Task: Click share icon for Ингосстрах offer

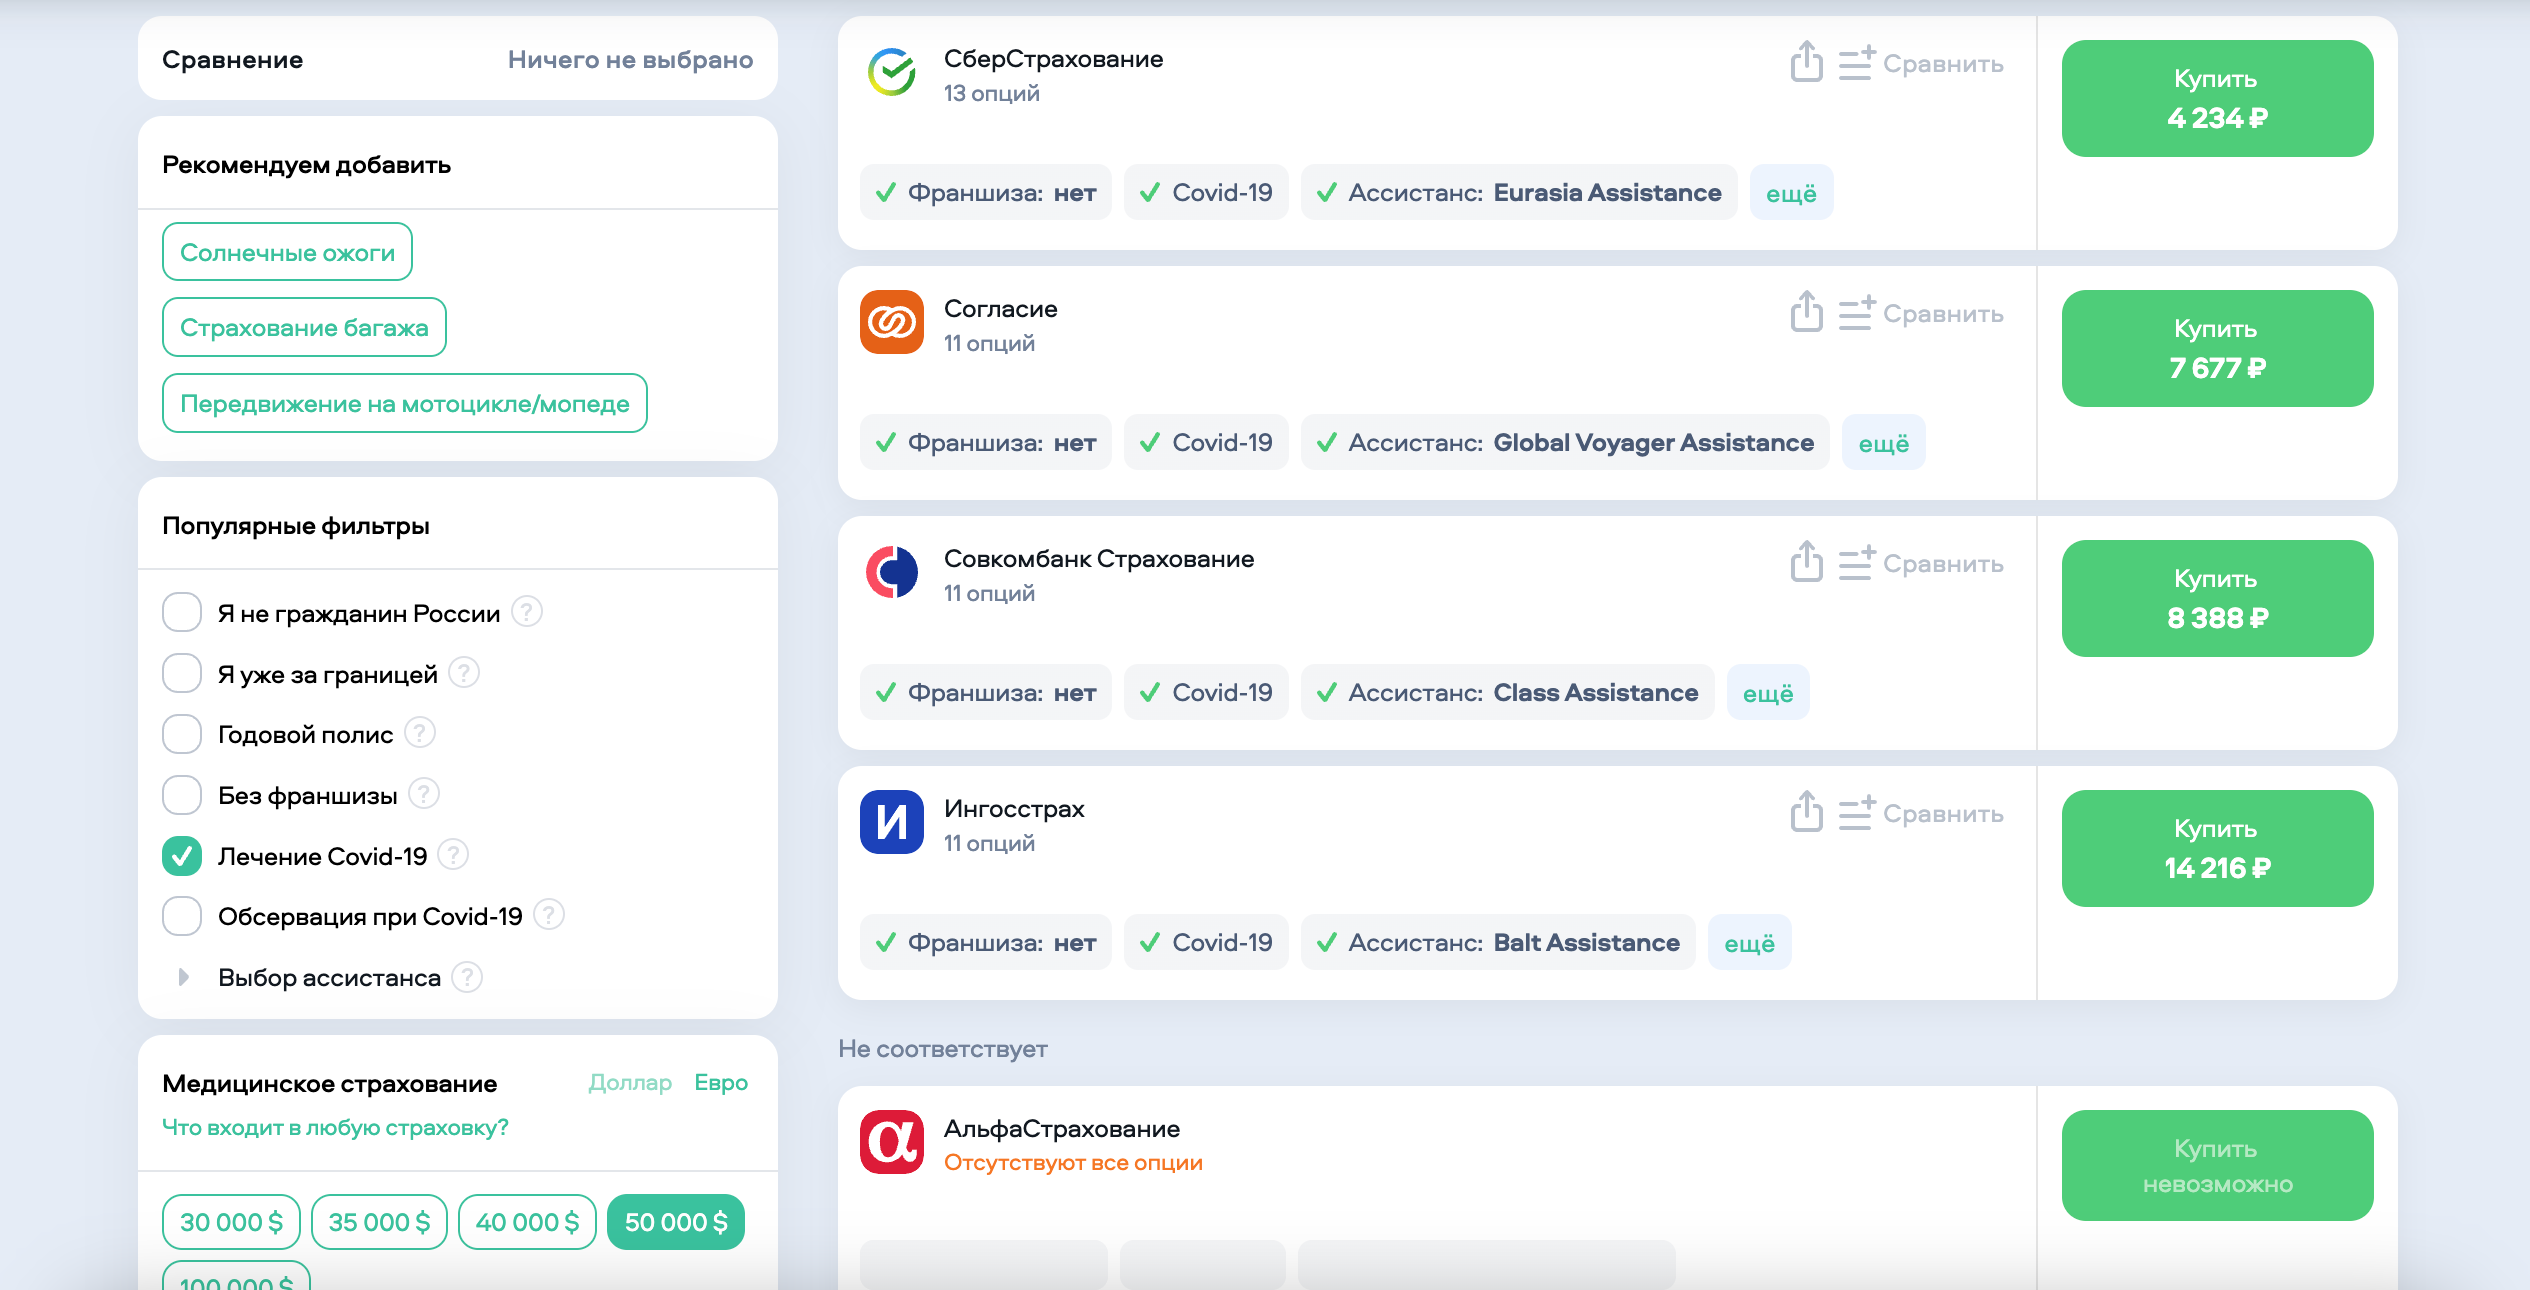Action: (1806, 812)
